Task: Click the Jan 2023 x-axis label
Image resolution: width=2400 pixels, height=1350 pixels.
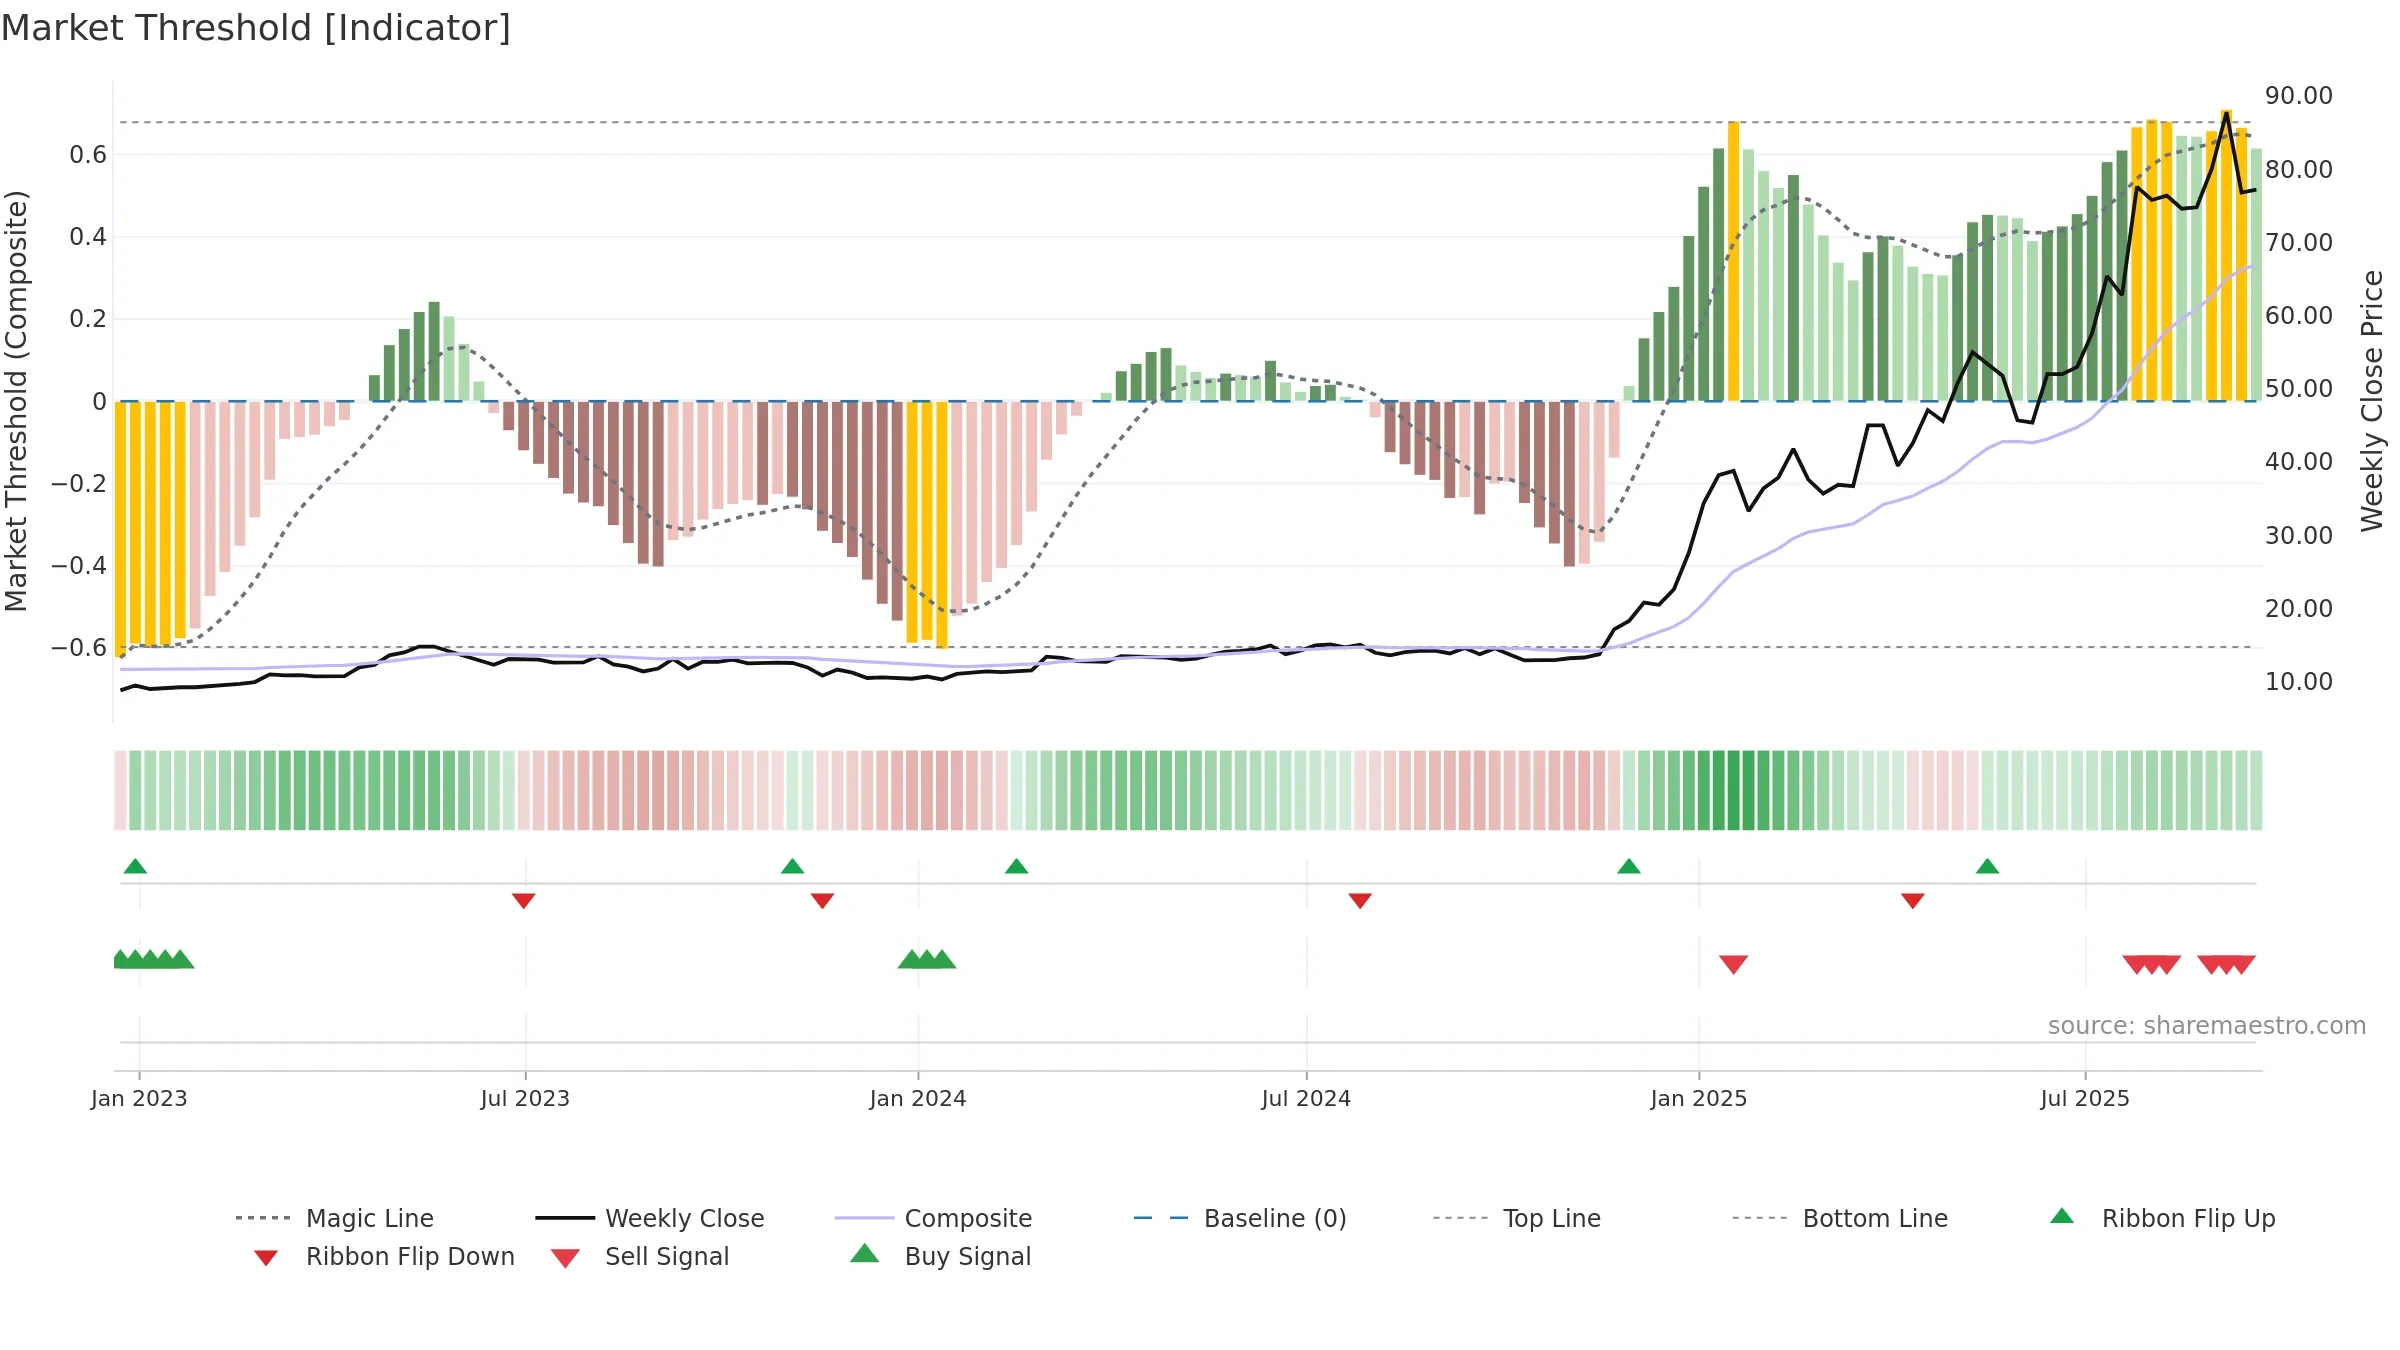Action: 139,1098
